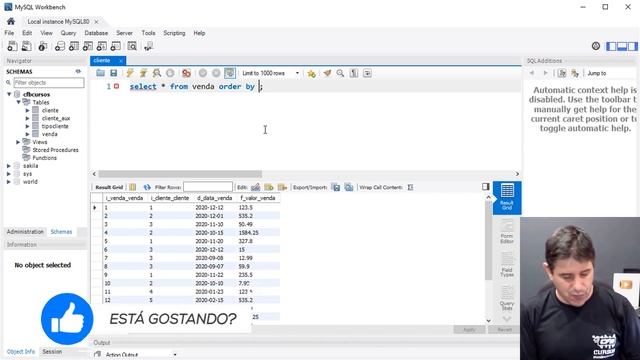Export the recordset to a file
640x360 pixels.
click(336, 187)
